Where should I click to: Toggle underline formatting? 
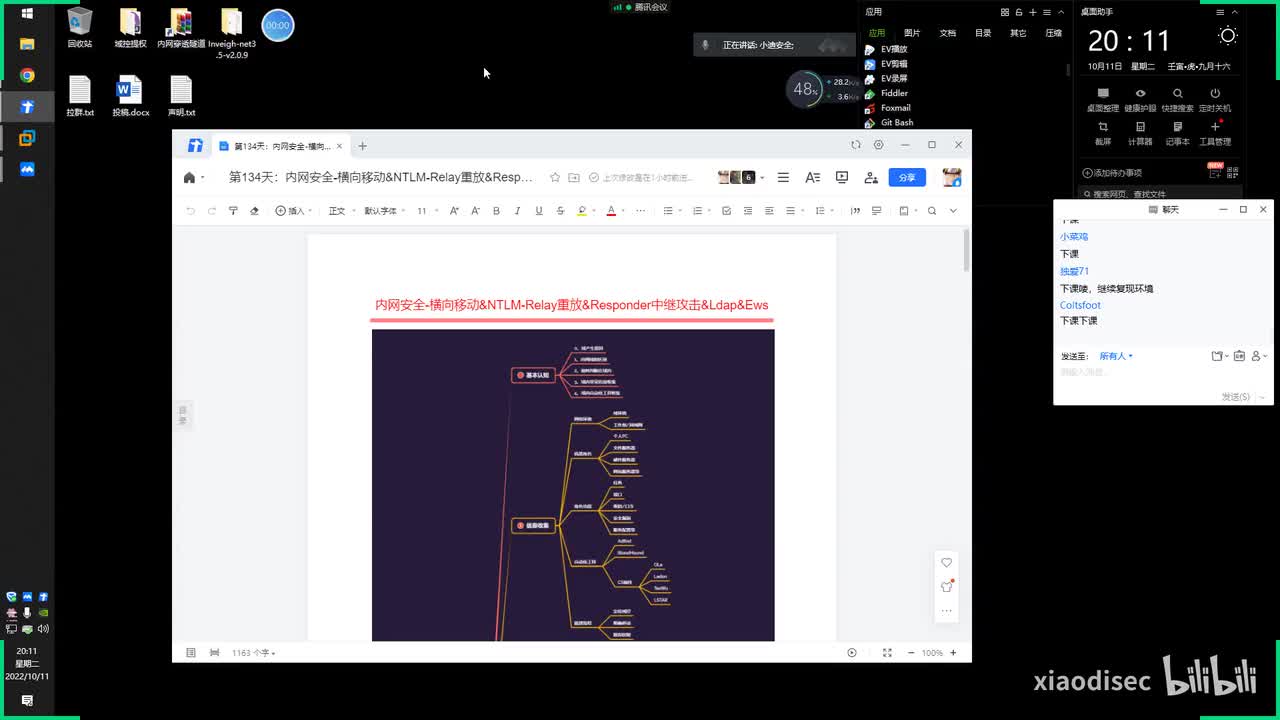click(x=539, y=211)
